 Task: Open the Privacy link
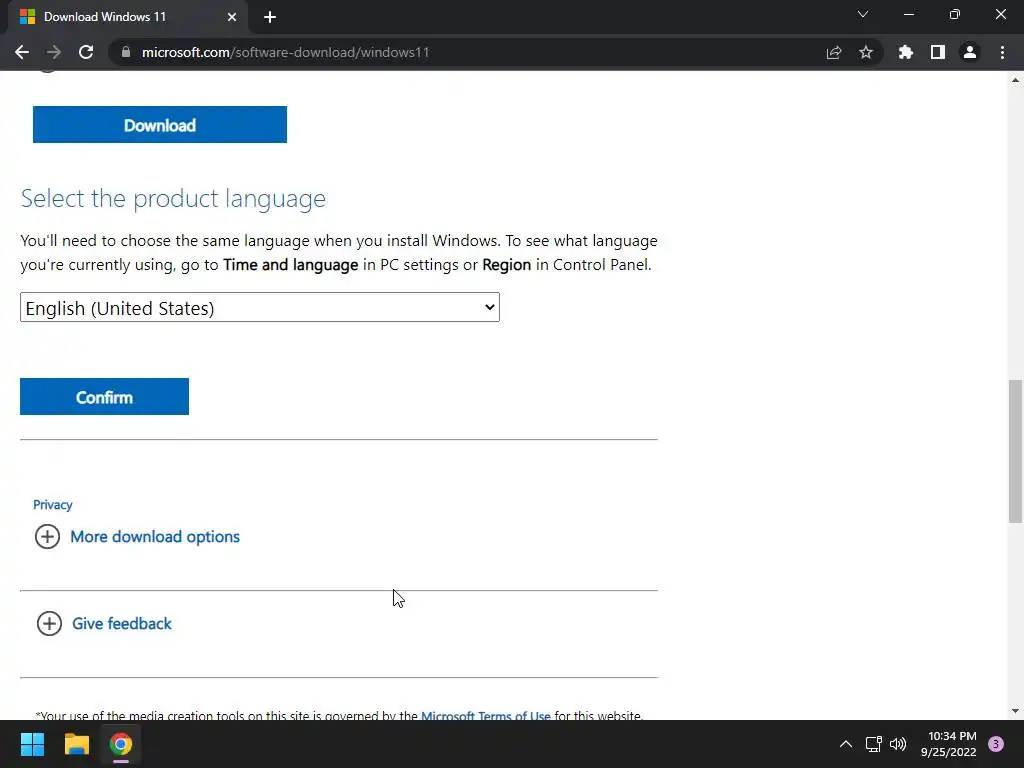click(53, 505)
